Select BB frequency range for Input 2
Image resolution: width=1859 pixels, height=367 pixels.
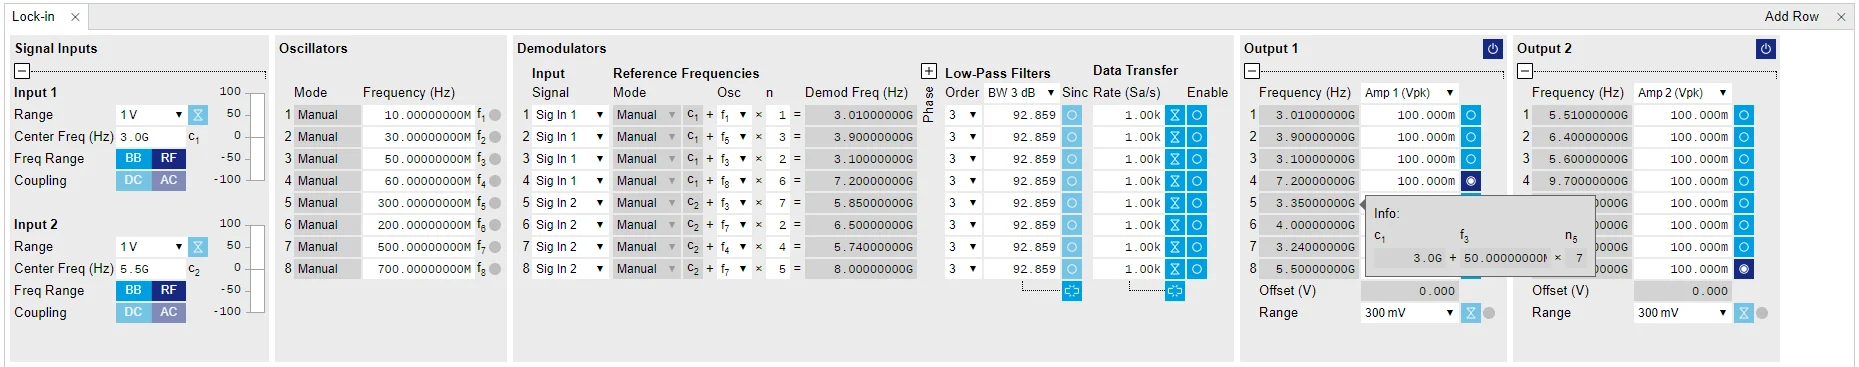133,290
